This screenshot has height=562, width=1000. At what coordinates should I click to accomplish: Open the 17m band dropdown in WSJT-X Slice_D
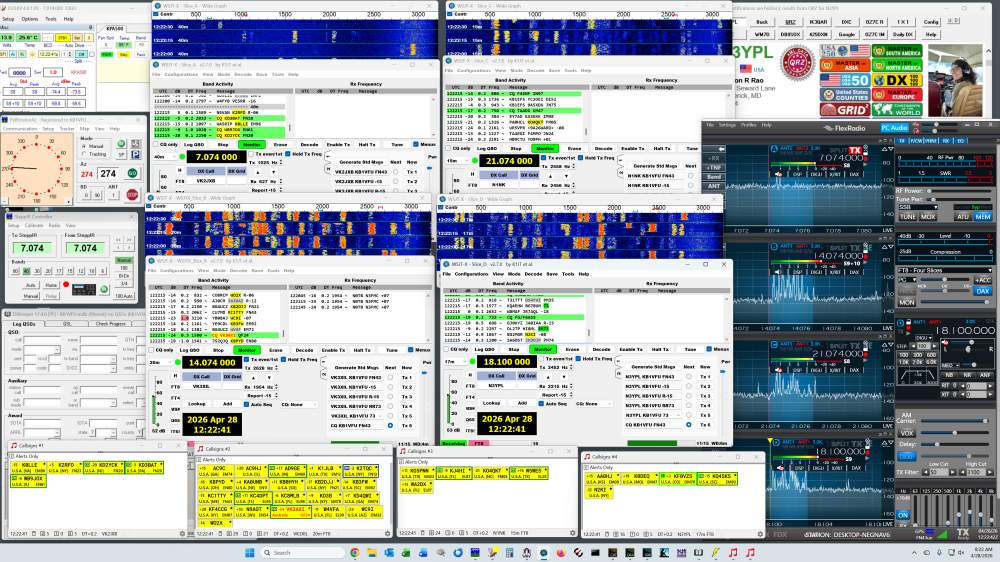[x=457, y=362]
